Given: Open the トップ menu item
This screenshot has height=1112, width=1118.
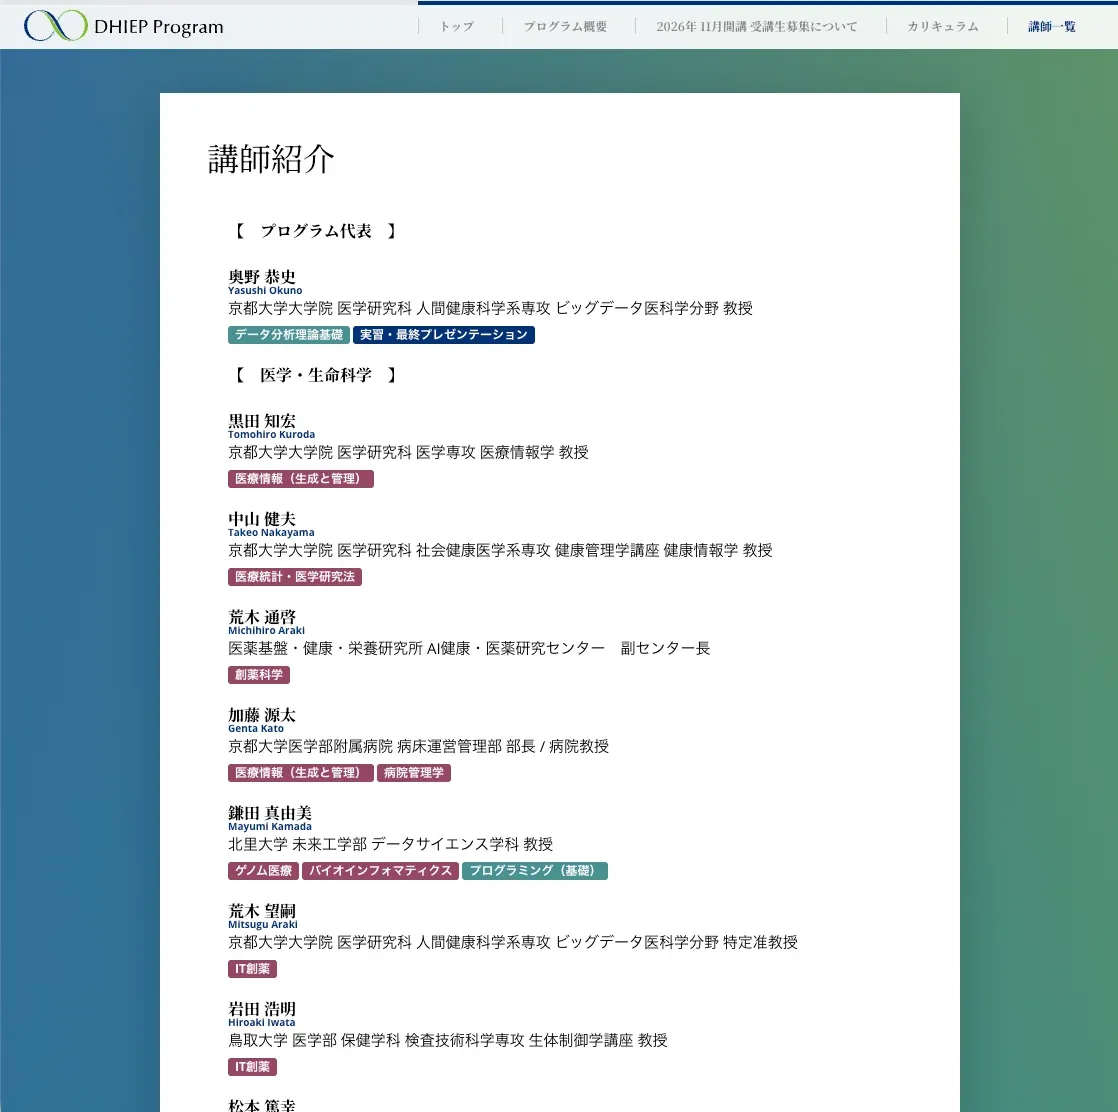Looking at the screenshot, I should click(457, 26).
